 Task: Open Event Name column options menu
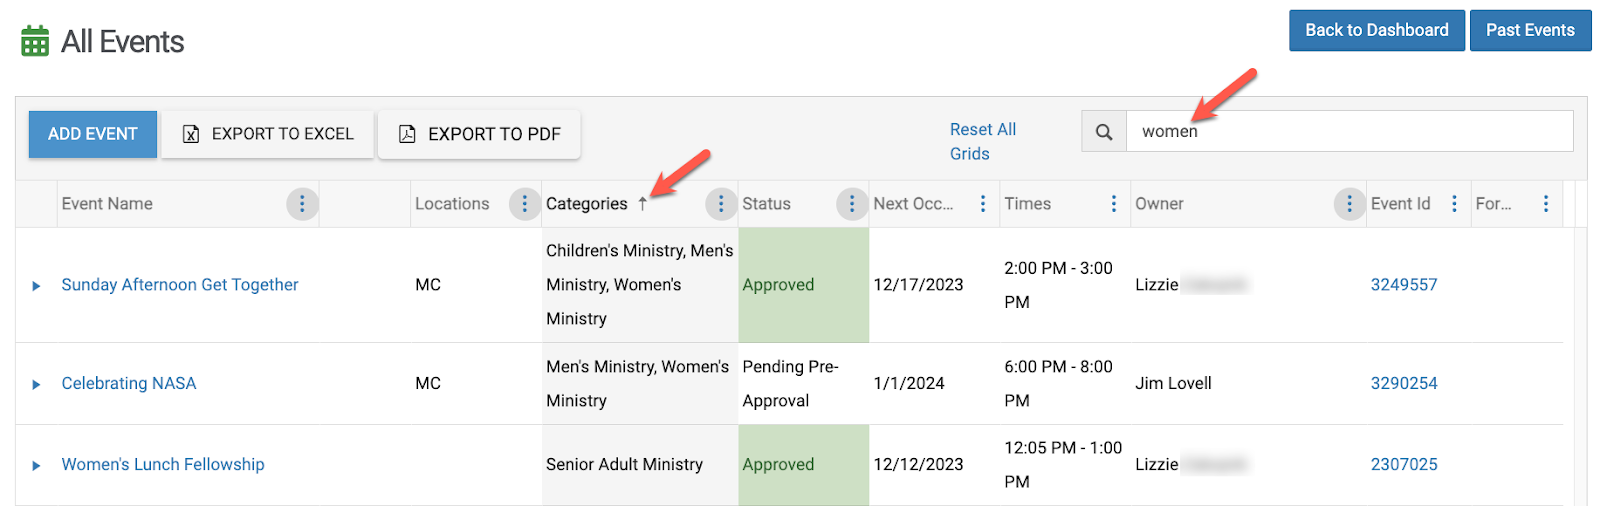tap(302, 204)
